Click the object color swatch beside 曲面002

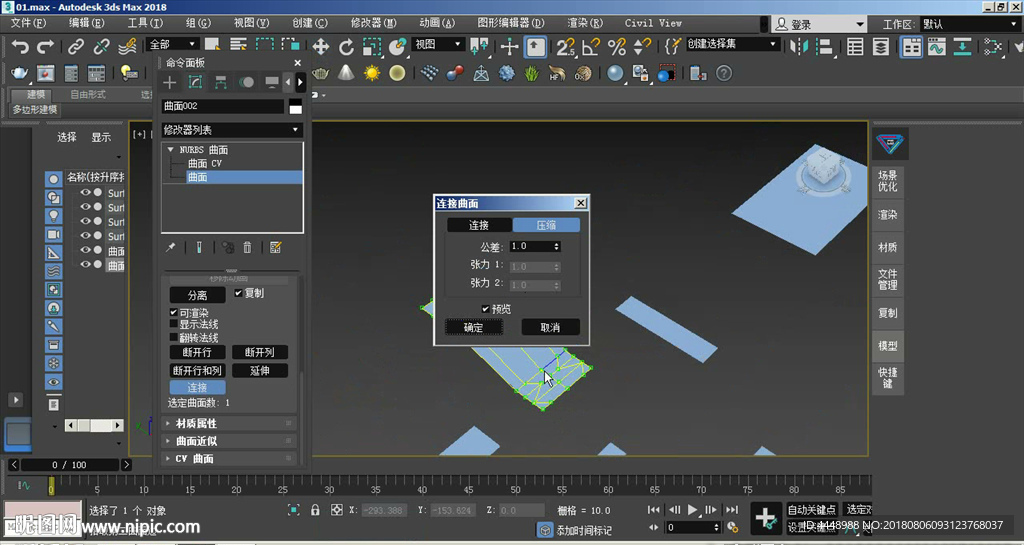coord(296,106)
